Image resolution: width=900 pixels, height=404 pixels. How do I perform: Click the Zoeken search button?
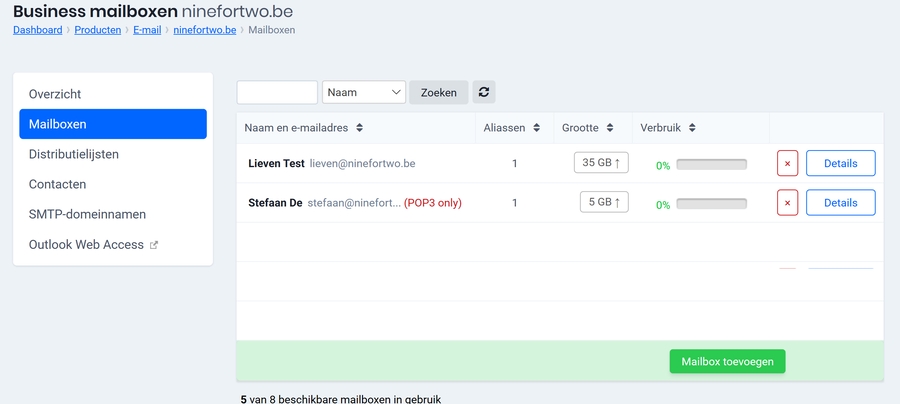click(x=438, y=92)
